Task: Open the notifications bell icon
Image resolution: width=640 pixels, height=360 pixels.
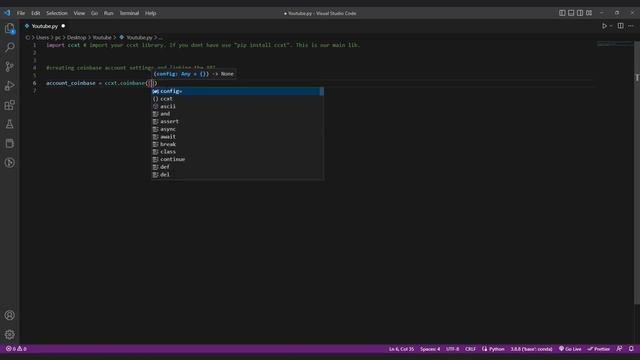Action: pos(631,349)
